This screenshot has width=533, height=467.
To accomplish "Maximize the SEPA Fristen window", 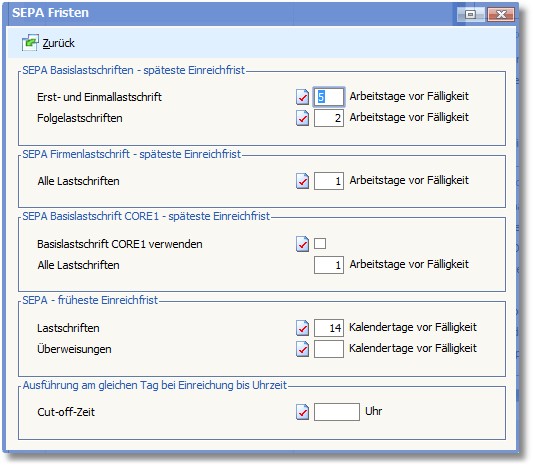I will click(471, 14).
